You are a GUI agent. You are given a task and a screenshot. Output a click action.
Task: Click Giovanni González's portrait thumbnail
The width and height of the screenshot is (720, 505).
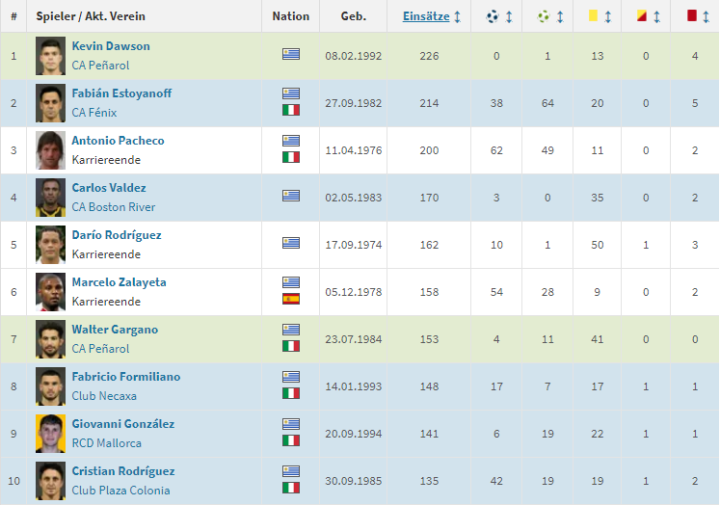tap(50, 433)
